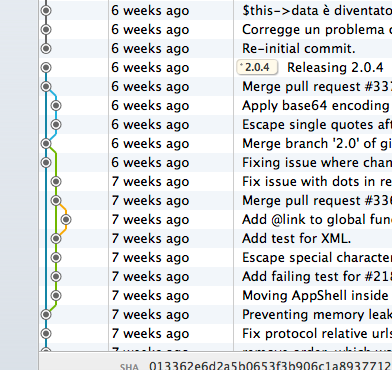Click graph node for Escape special character commit
392x370 pixels.
pyautogui.click(x=56, y=258)
